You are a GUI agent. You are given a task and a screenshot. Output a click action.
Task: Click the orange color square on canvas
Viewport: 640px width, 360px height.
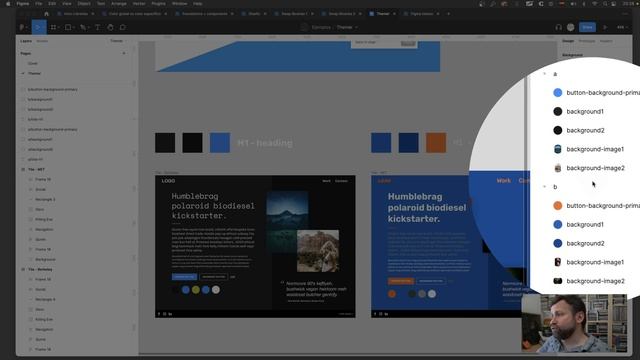pos(436,142)
